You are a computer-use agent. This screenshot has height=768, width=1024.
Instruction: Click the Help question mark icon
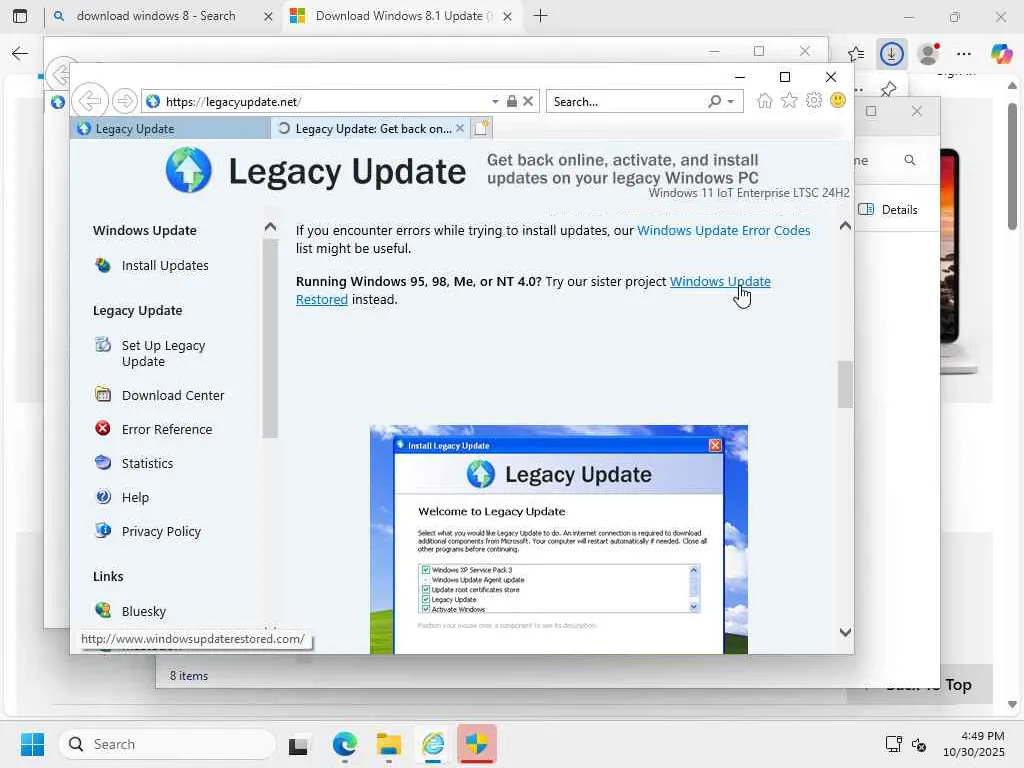103,496
